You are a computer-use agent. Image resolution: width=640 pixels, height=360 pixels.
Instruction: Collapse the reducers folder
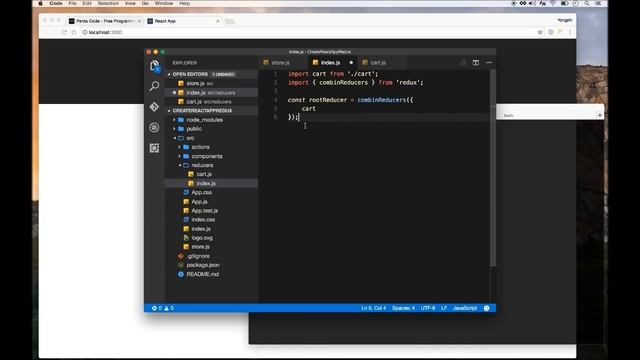[x=211, y=165]
